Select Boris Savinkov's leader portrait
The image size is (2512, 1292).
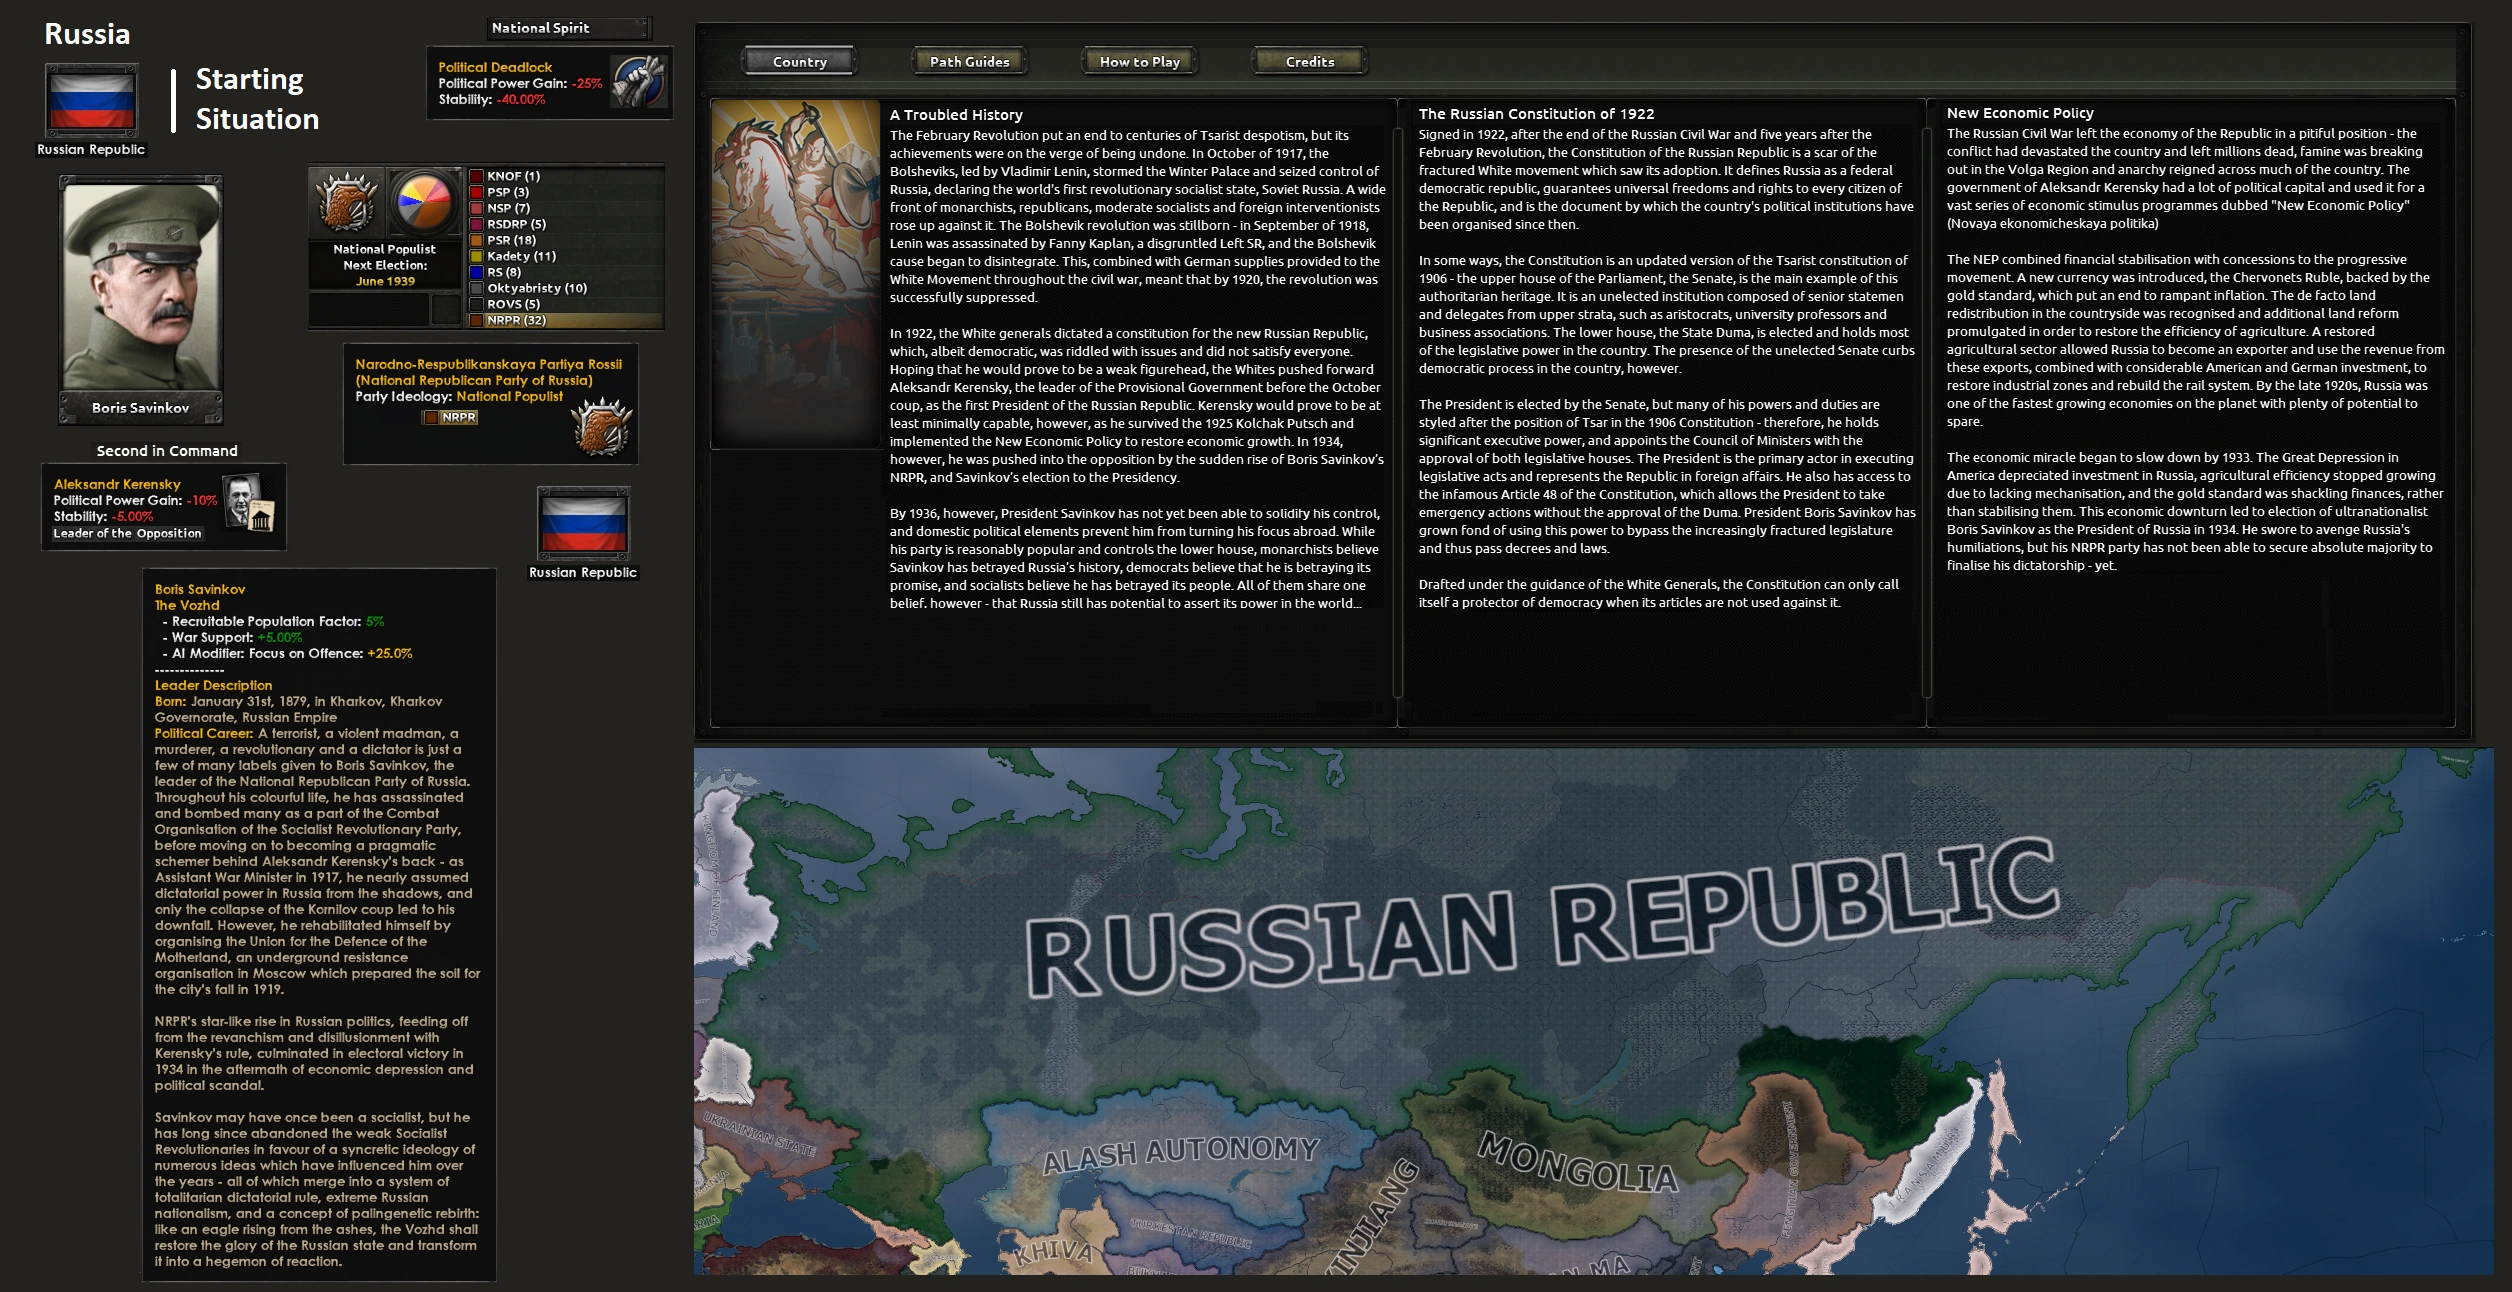pos(140,287)
